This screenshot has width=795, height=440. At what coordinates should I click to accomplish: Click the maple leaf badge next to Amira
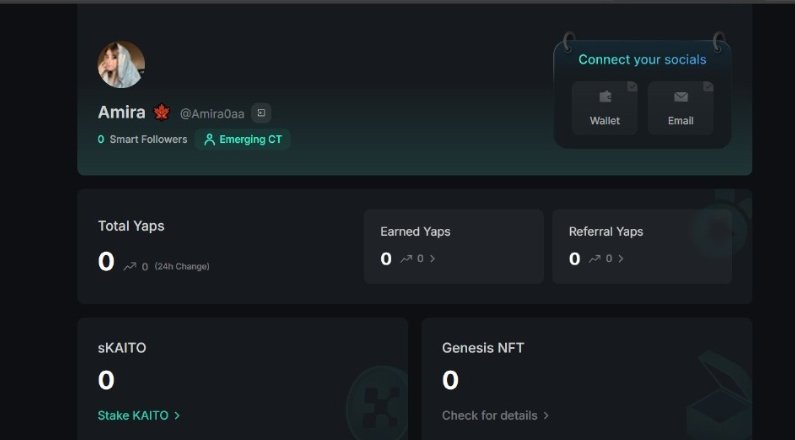coord(162,112)
